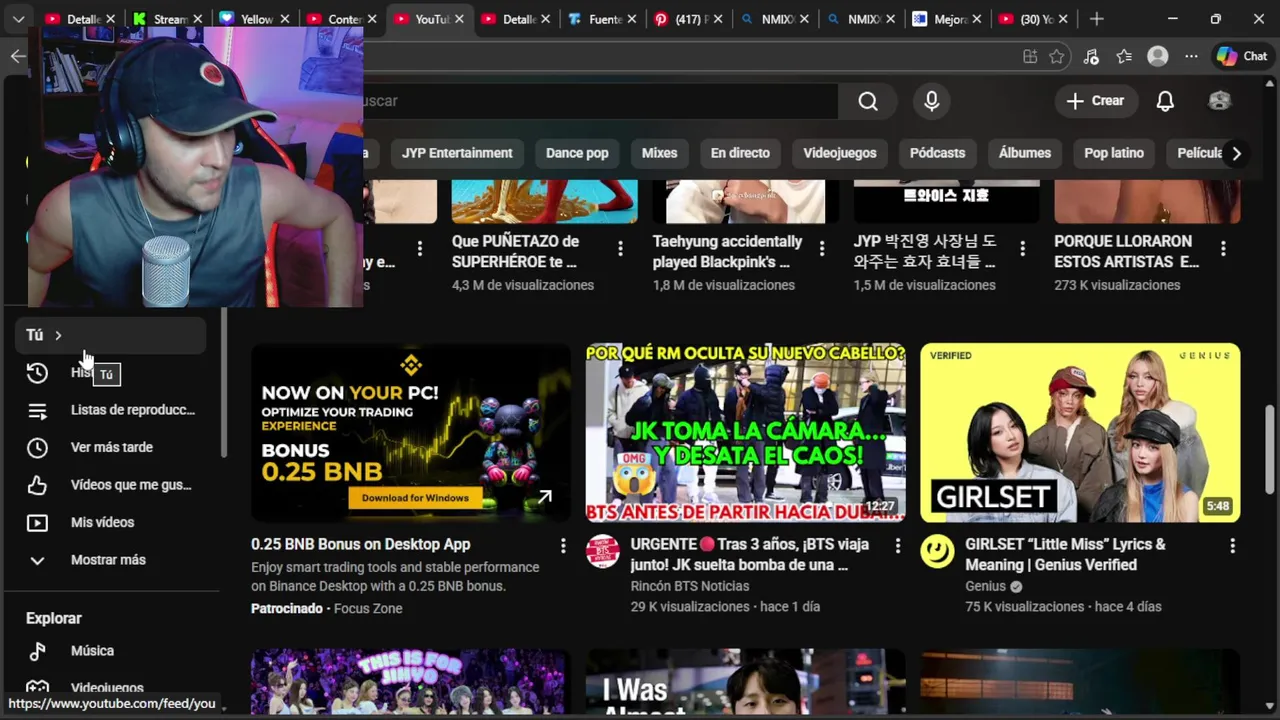
Task: Show more chips with the right arrow
Action: click(x=1236, y=153)
